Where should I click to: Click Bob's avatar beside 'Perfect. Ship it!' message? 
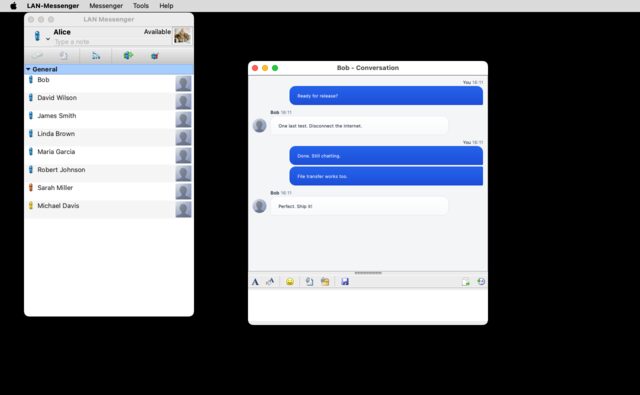(x=260, y=206)
